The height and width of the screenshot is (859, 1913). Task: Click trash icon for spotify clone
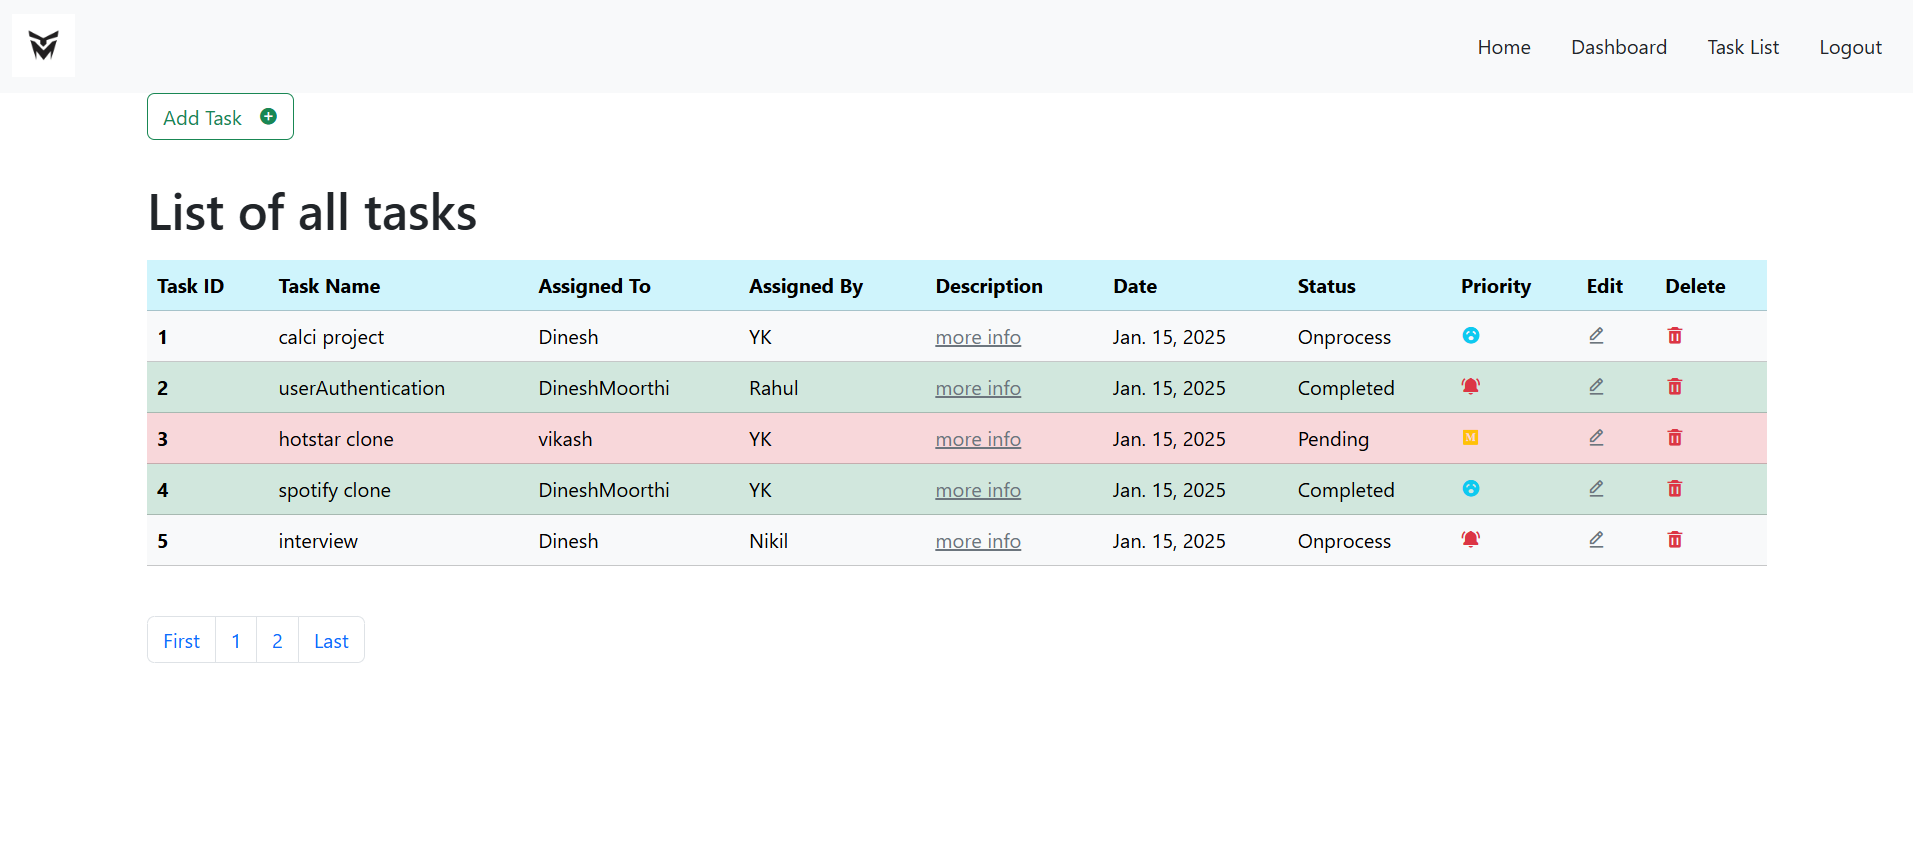click(1675, 489)
